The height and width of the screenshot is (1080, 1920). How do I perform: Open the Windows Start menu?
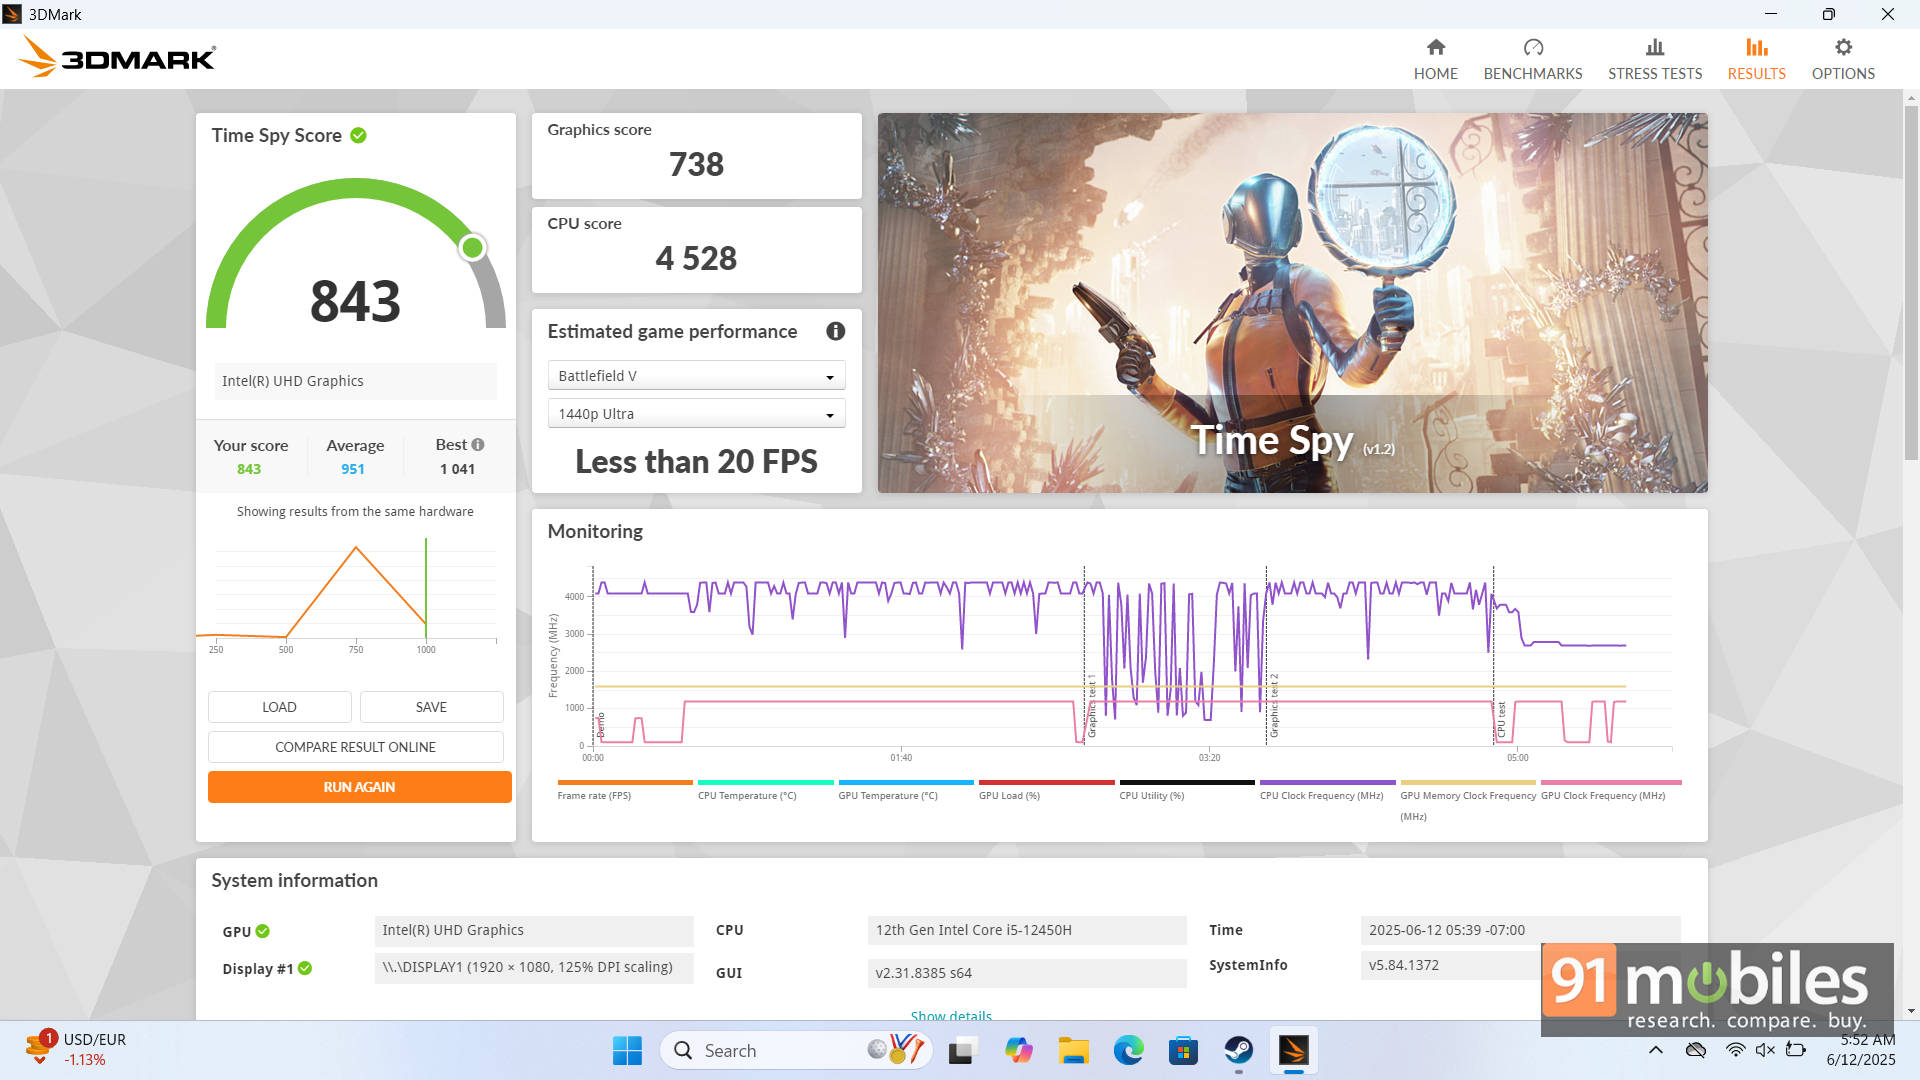tap(627, 1050)
